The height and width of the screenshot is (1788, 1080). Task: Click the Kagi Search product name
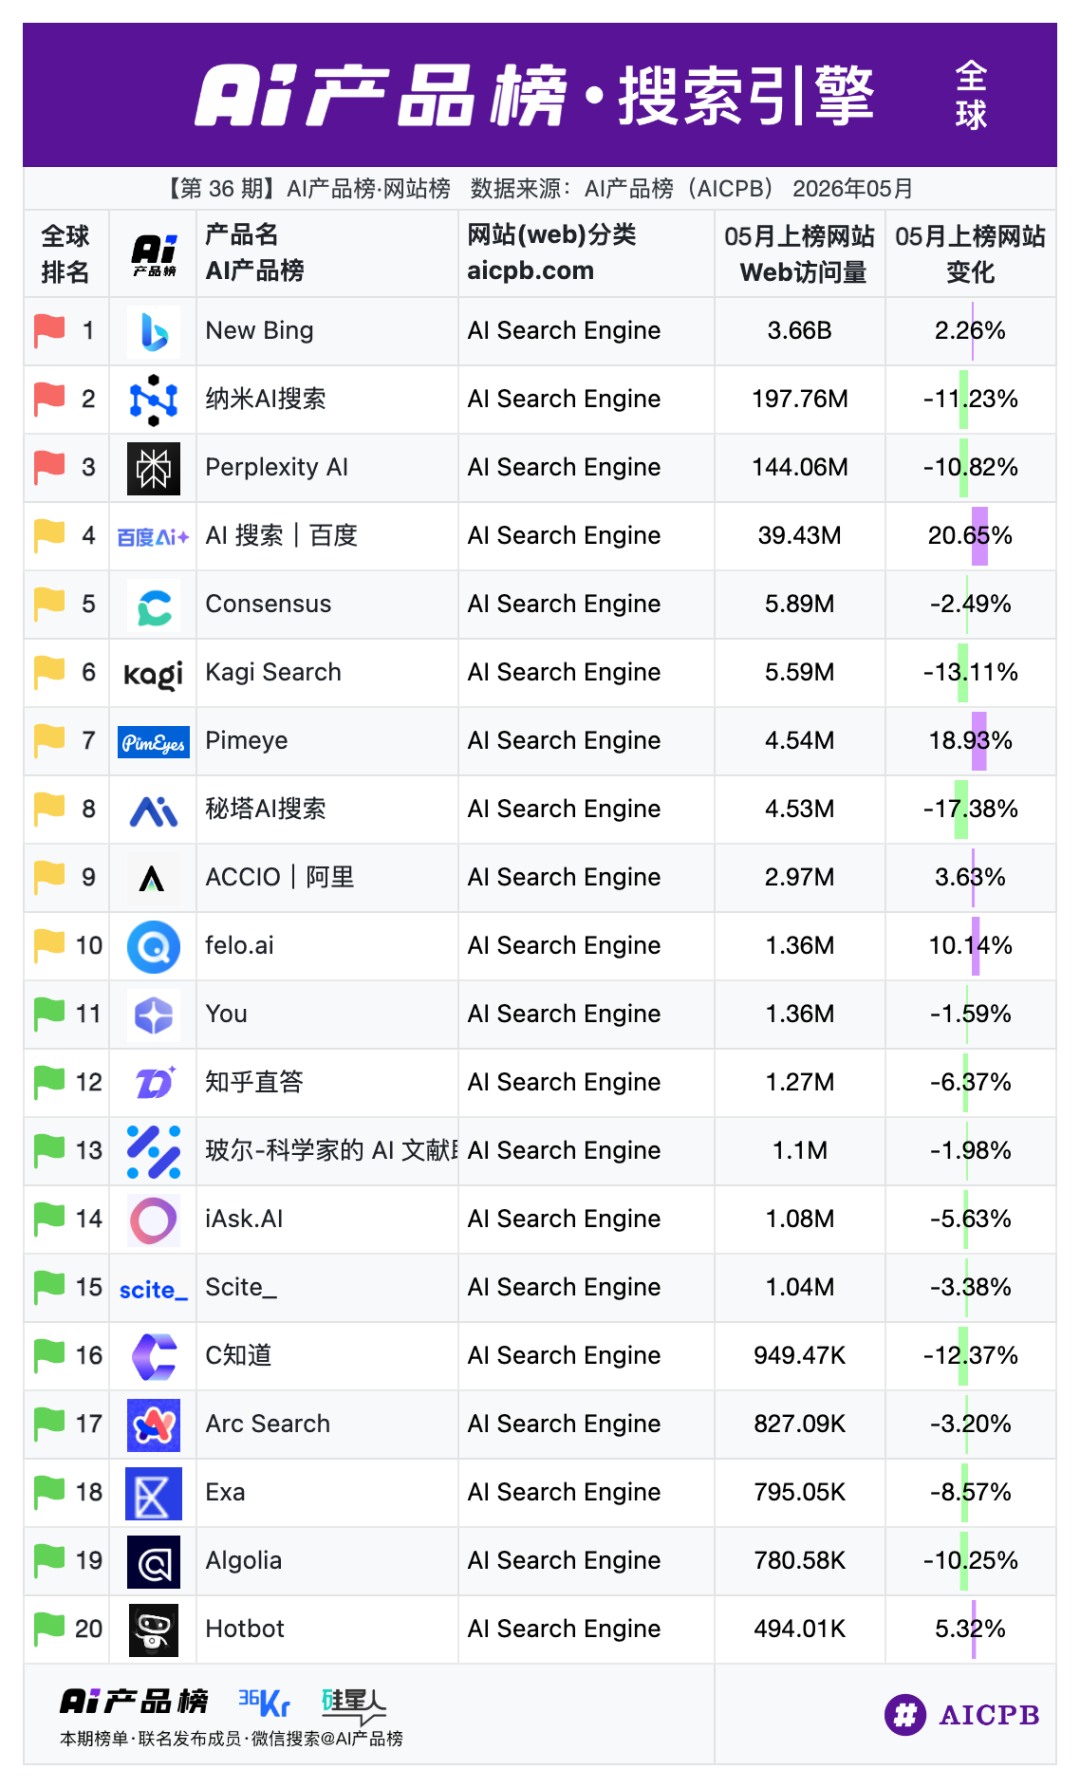pyautogui.click(x=273, y=672)
